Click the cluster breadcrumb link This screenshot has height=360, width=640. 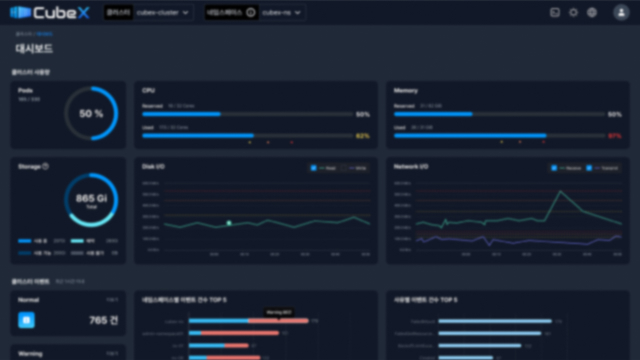tap(23, 34)
